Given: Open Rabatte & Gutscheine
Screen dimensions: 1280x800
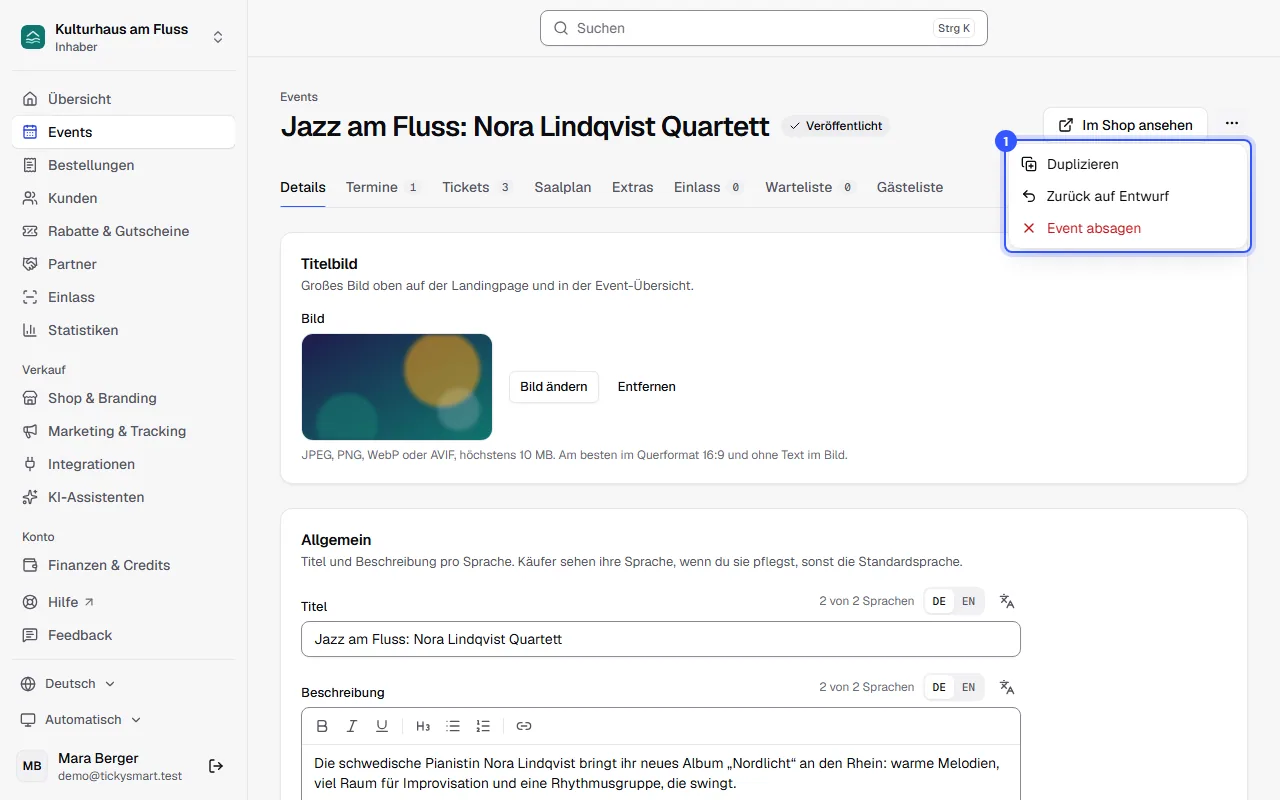Looking at the screenshot, I should [124, 231].
